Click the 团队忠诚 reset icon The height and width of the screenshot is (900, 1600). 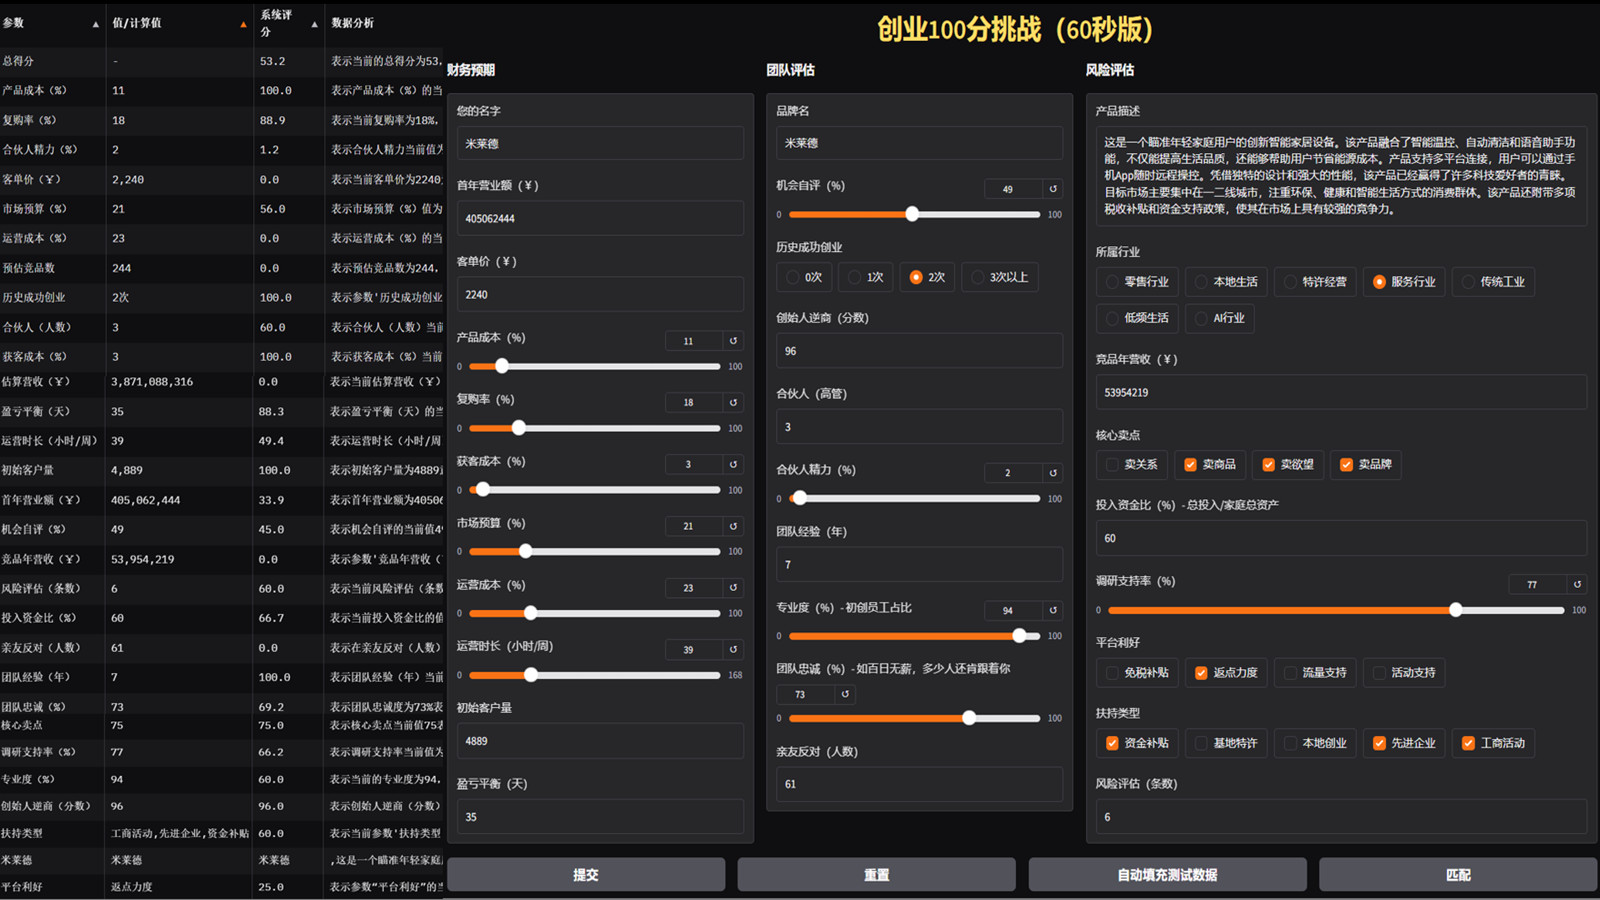tap(845, 694)
